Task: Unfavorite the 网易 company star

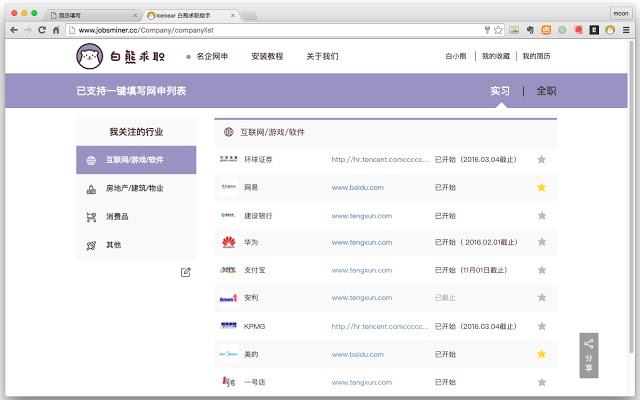Action: coord(541,187)
